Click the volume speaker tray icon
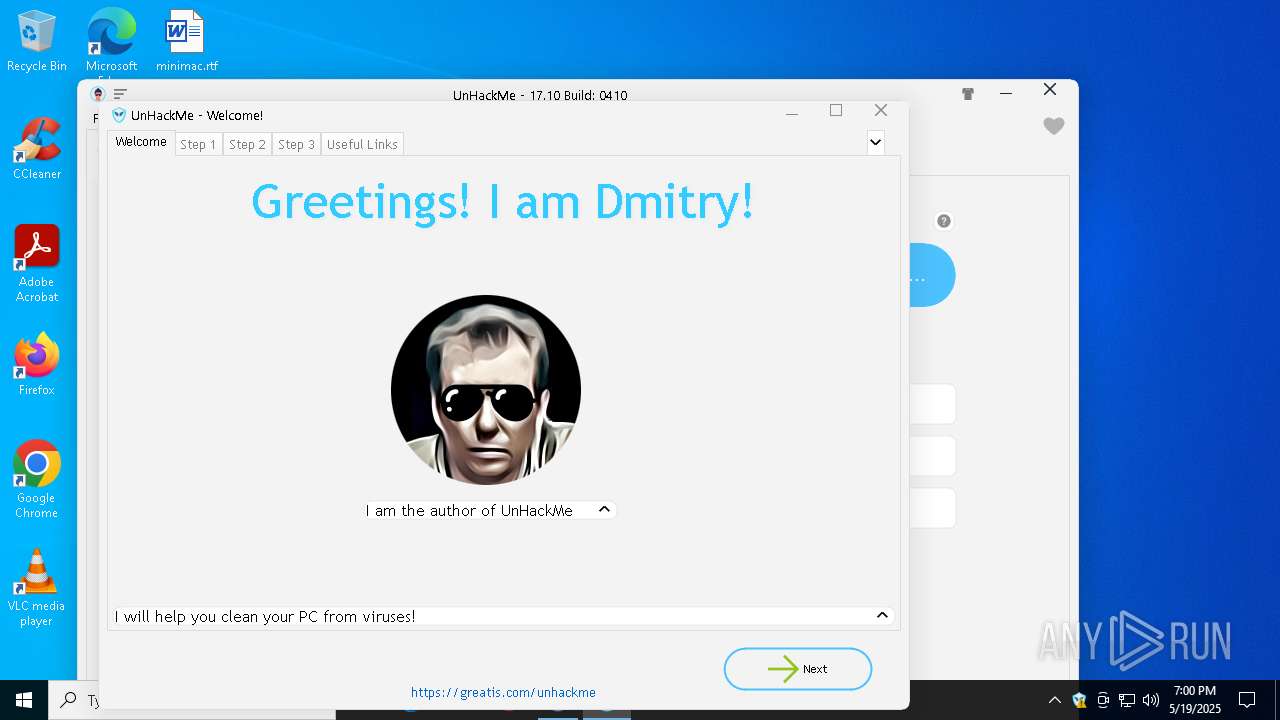Image resolution: width=1280 pixels, height=720 pixels. tap(1151, 700)
